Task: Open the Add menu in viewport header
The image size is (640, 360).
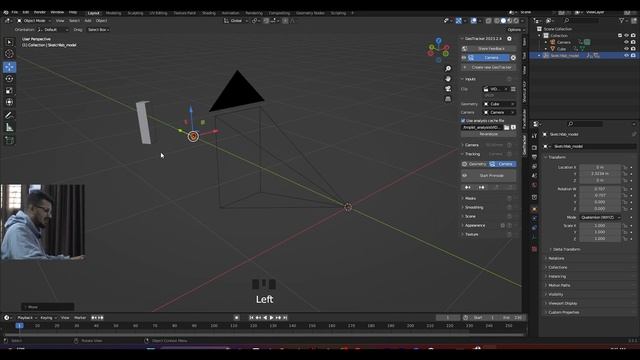Action: tap(88, 21)
